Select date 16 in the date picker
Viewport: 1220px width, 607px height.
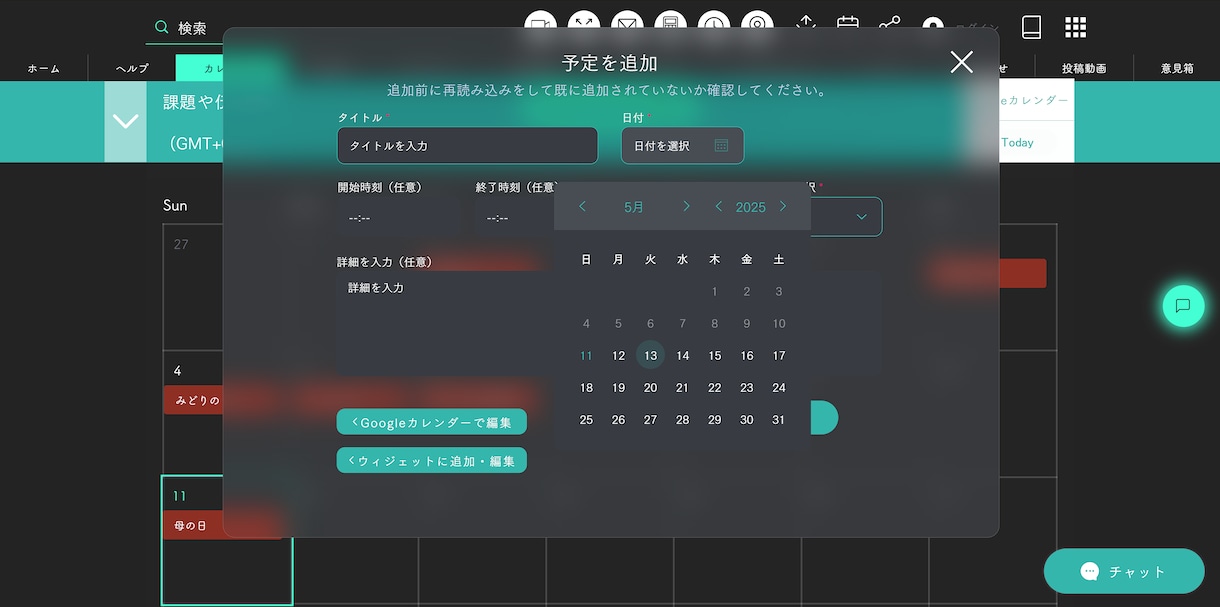(x=746, y=355)
